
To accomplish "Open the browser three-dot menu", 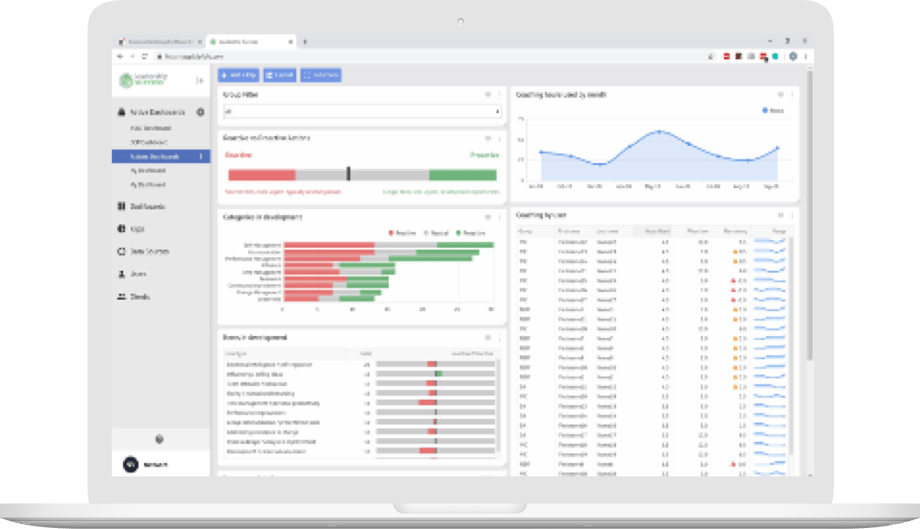I will click(x=806, y=56).
